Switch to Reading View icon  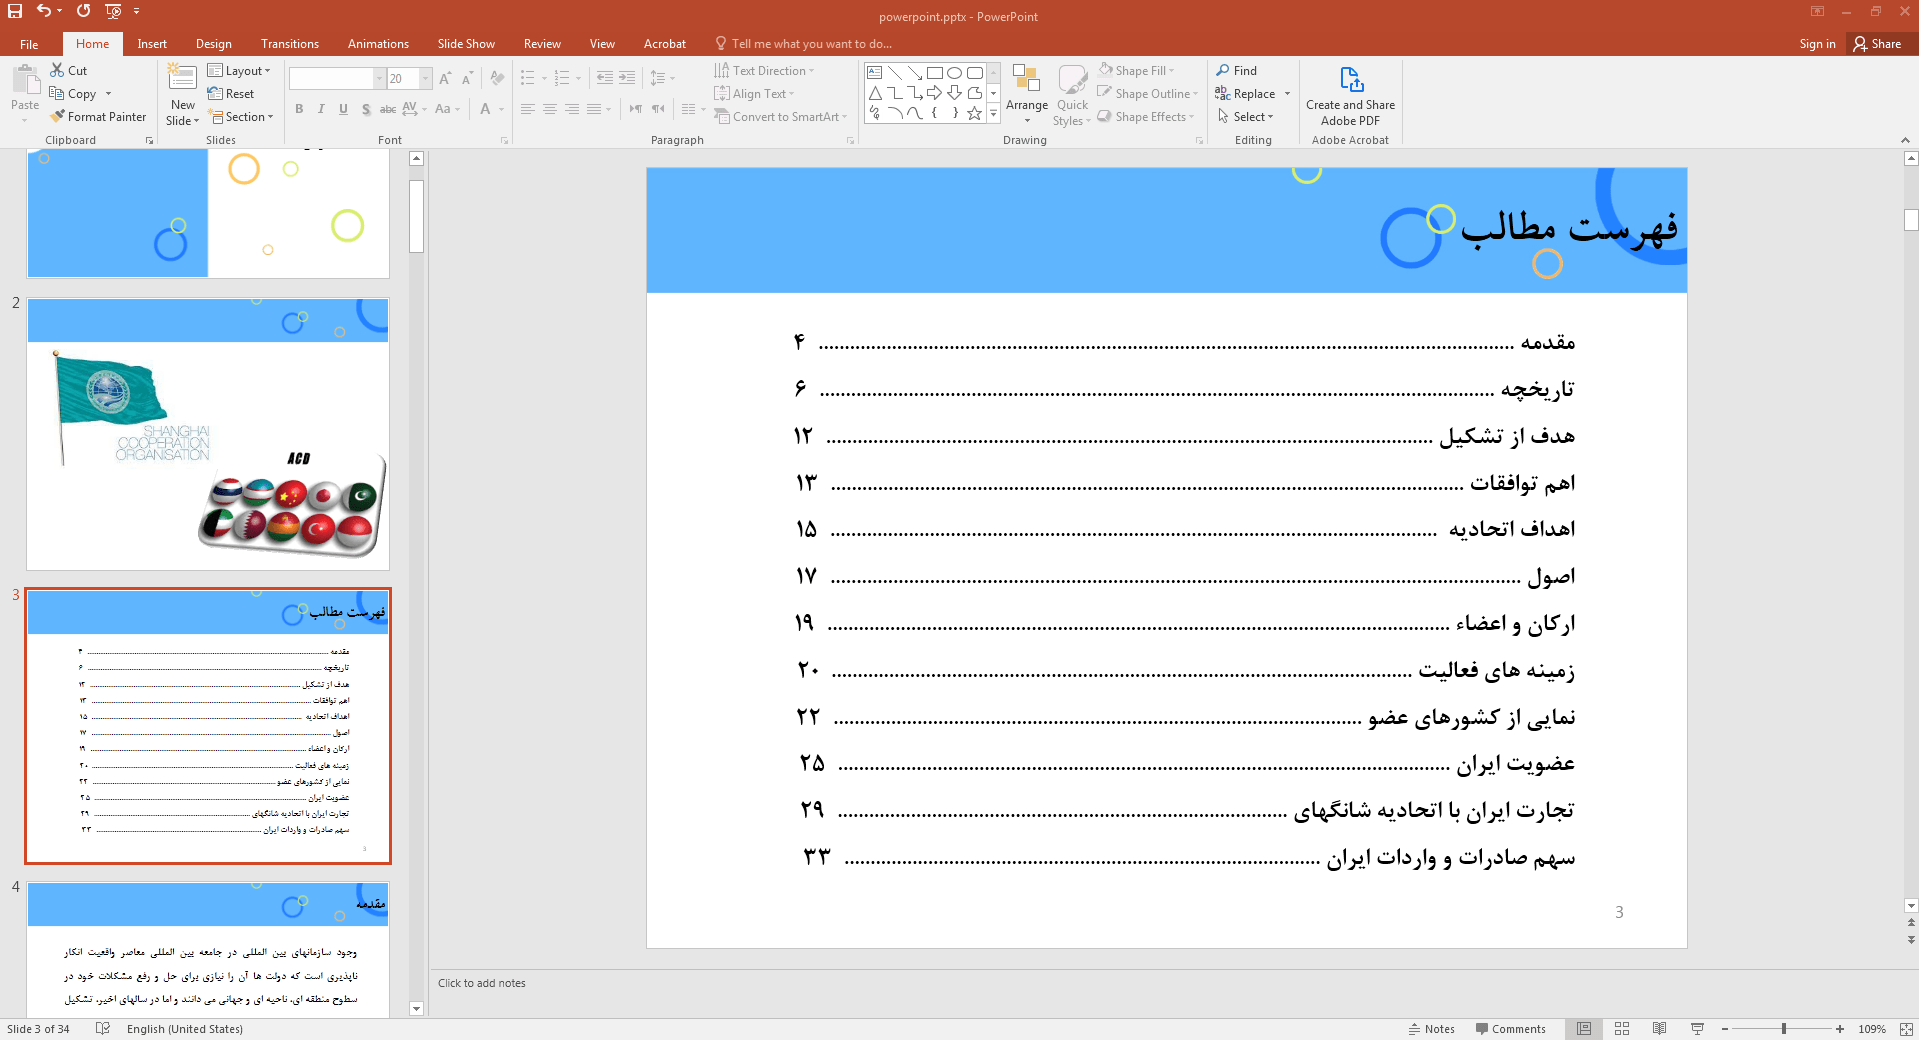point(1659,1028)
